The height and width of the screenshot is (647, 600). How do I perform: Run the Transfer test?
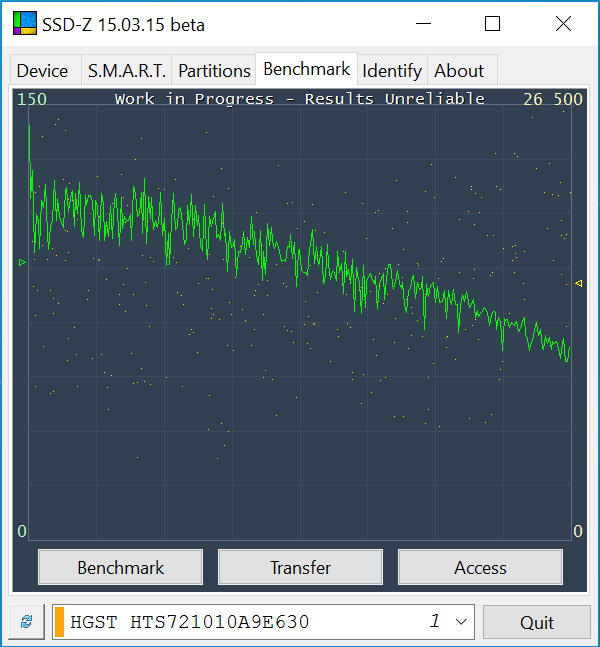[x=300, y=567]
